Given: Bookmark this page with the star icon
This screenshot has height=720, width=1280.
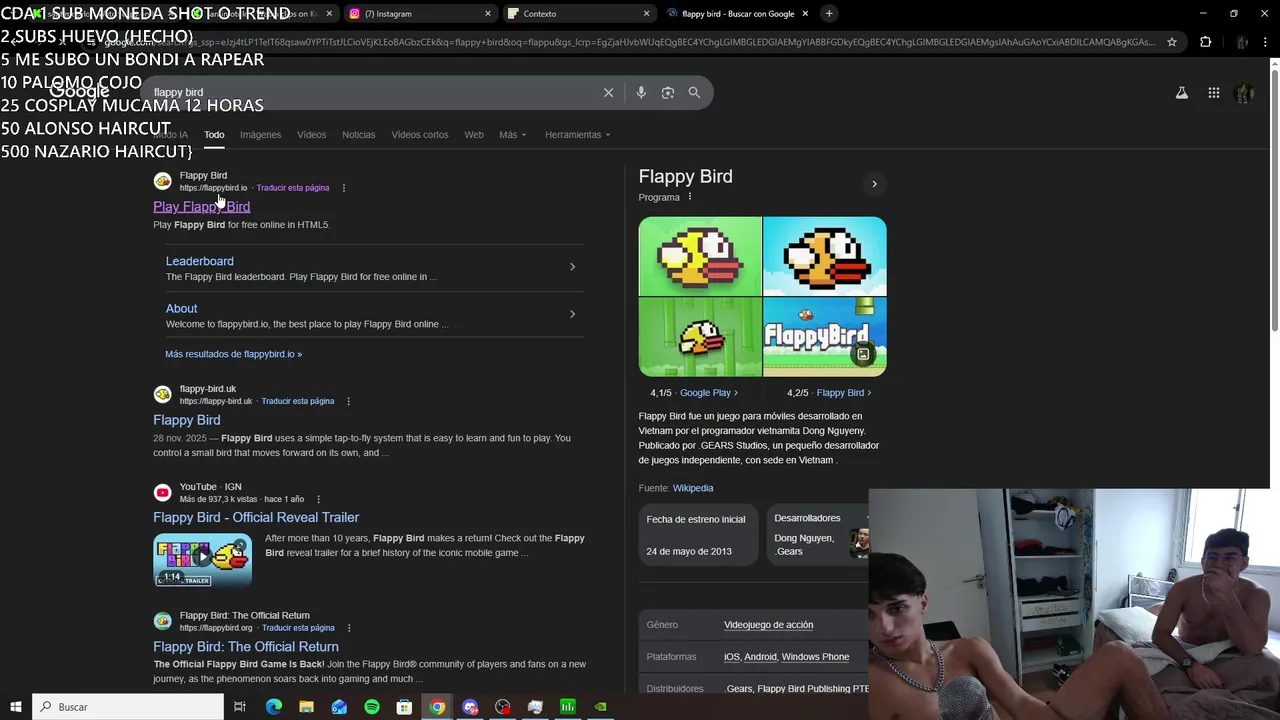Looking at the screenshot, I should (1172, 42).
